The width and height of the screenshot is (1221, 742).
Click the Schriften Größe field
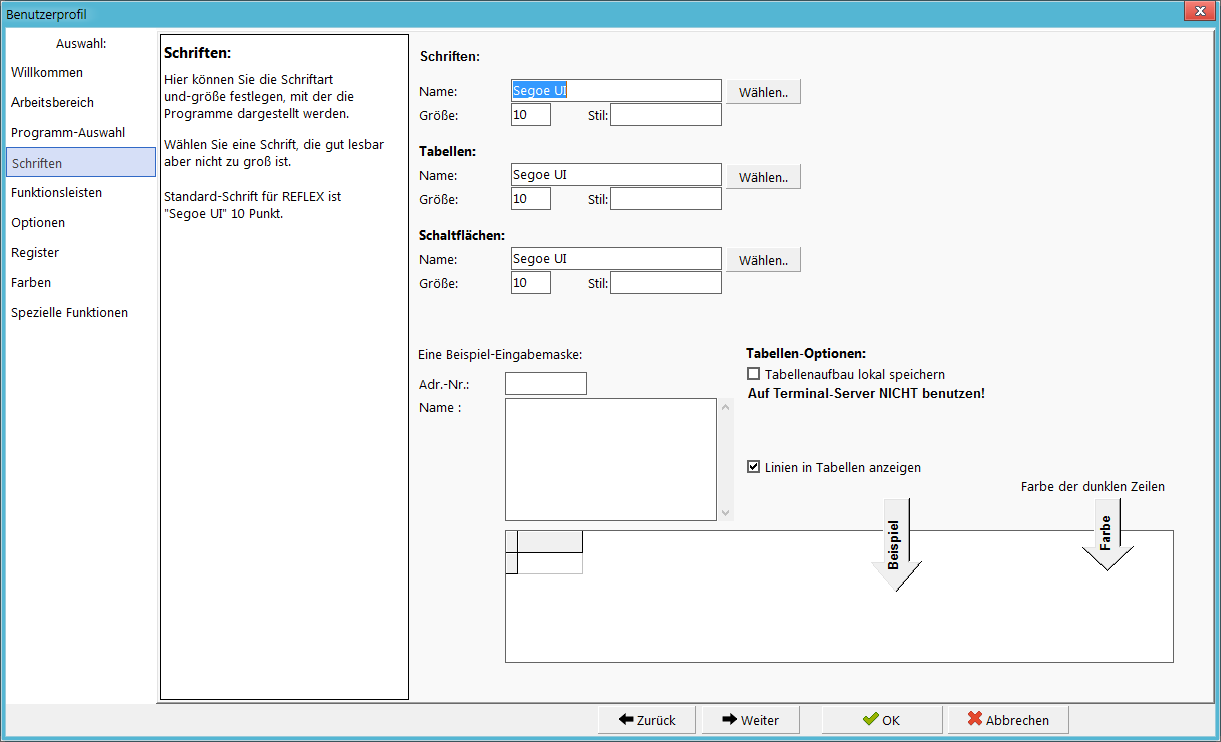(x=530, y=115)
